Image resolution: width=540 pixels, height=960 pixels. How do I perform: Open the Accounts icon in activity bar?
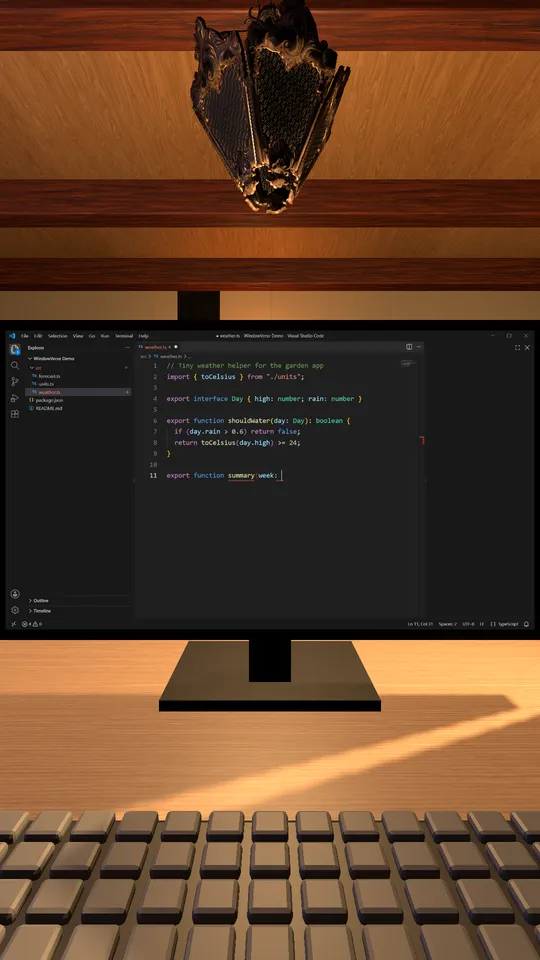click(15, 594)
